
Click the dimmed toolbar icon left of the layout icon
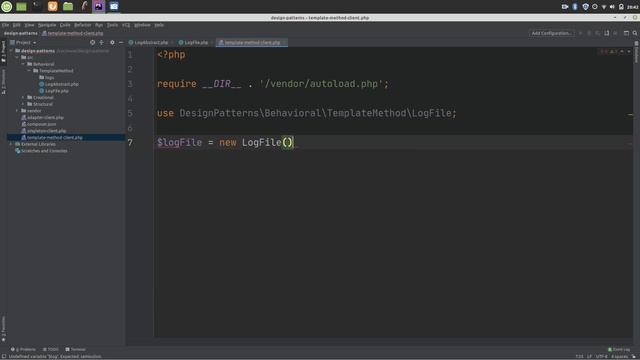tap(616, 33)
